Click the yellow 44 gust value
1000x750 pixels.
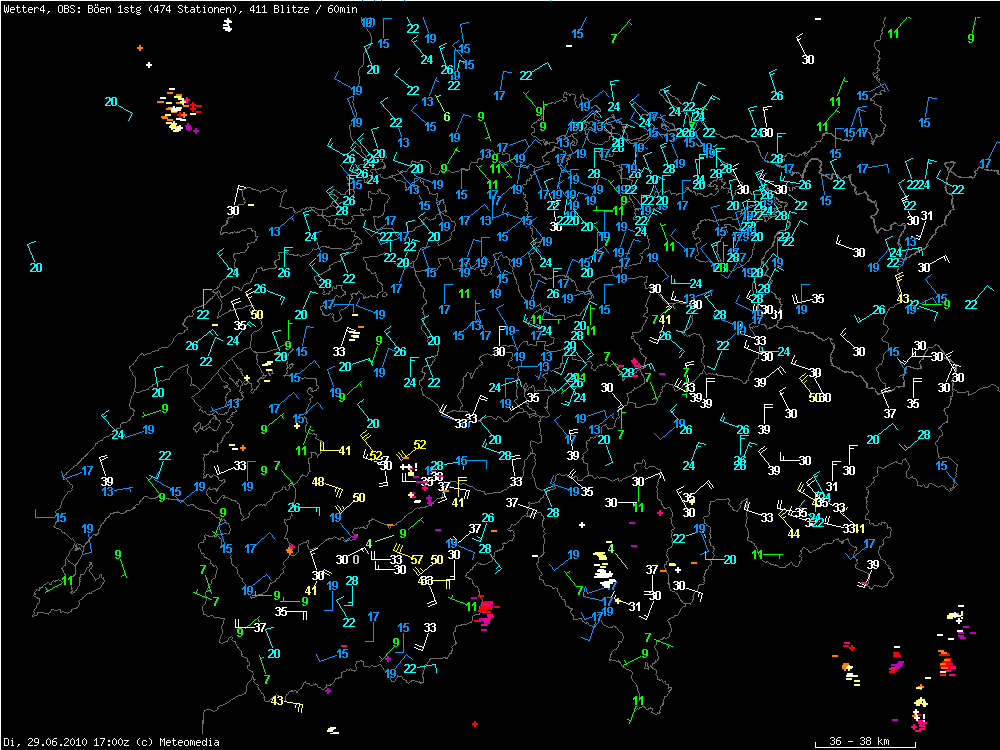pos(794,534)
